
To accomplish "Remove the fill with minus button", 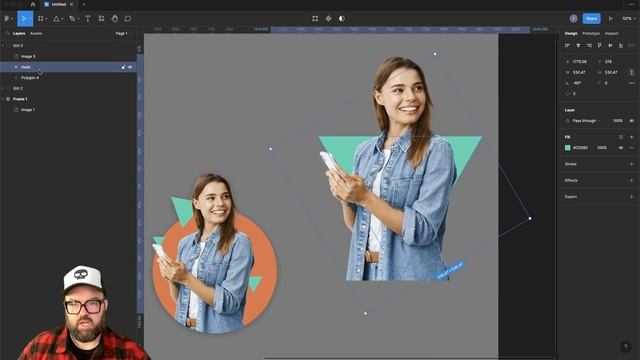I will point(631,148).
